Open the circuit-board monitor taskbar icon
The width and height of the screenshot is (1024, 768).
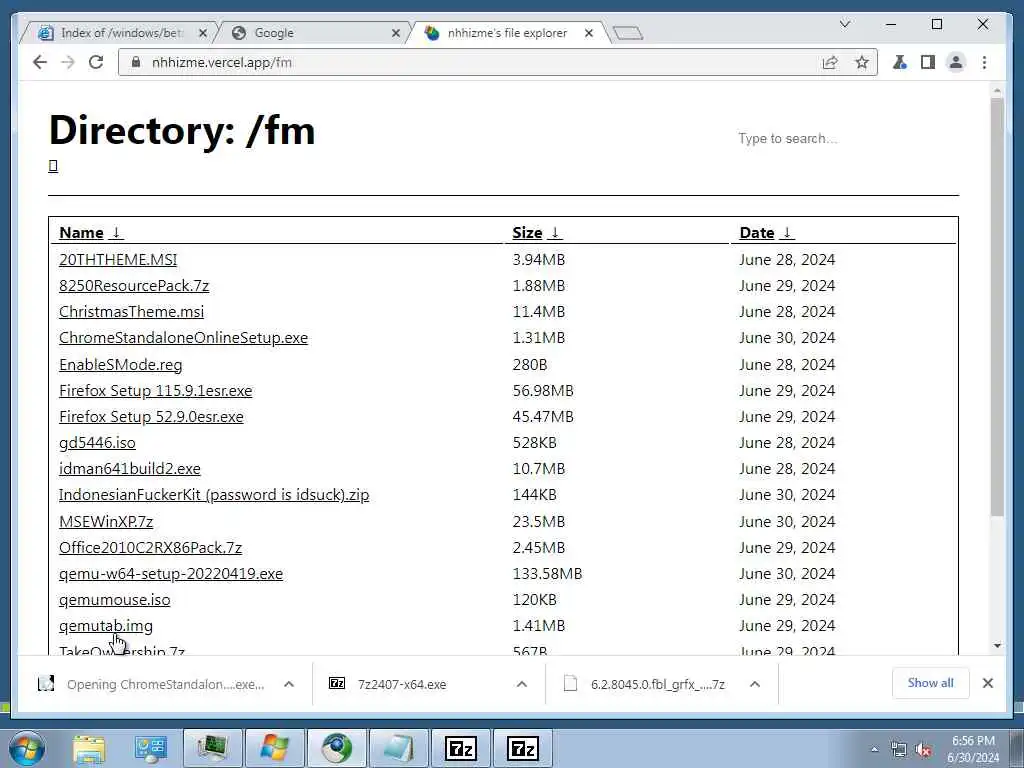click(x=212, y=748)
